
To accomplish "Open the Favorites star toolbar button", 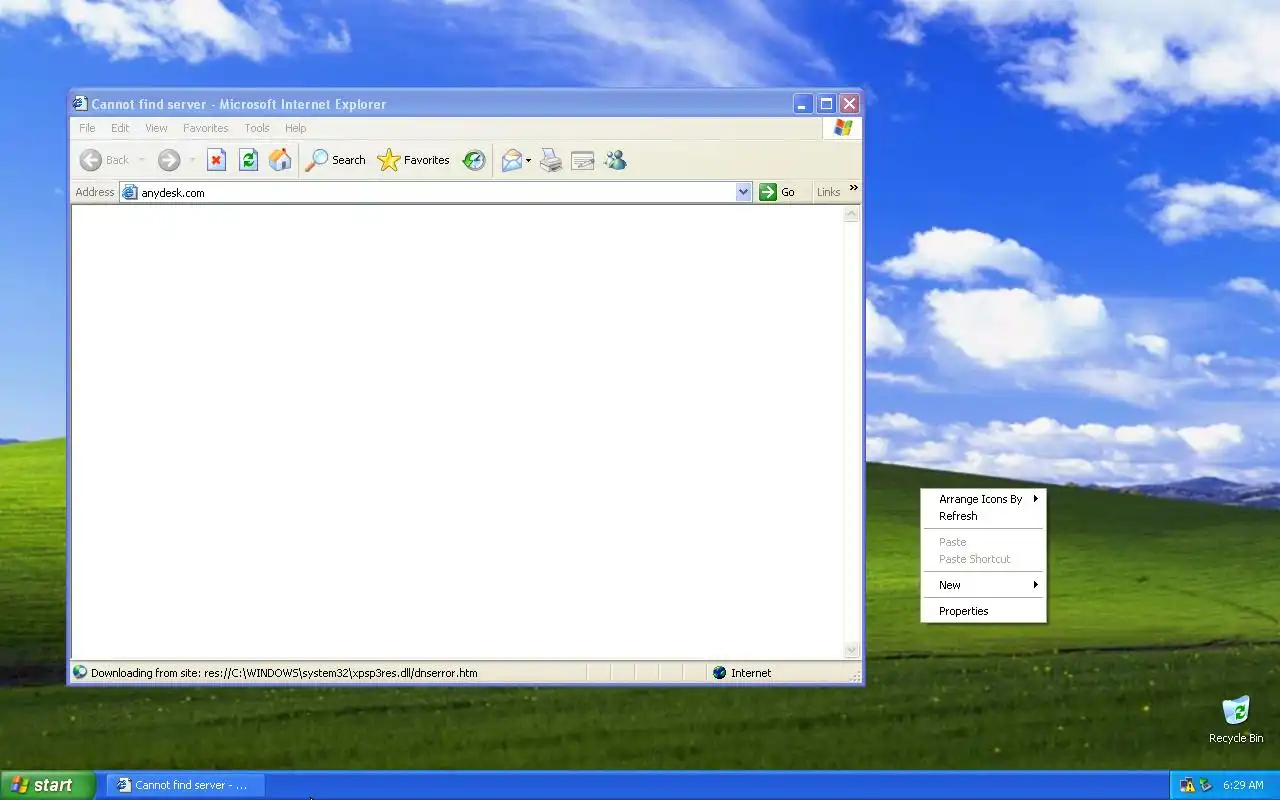I will [413, 160].
